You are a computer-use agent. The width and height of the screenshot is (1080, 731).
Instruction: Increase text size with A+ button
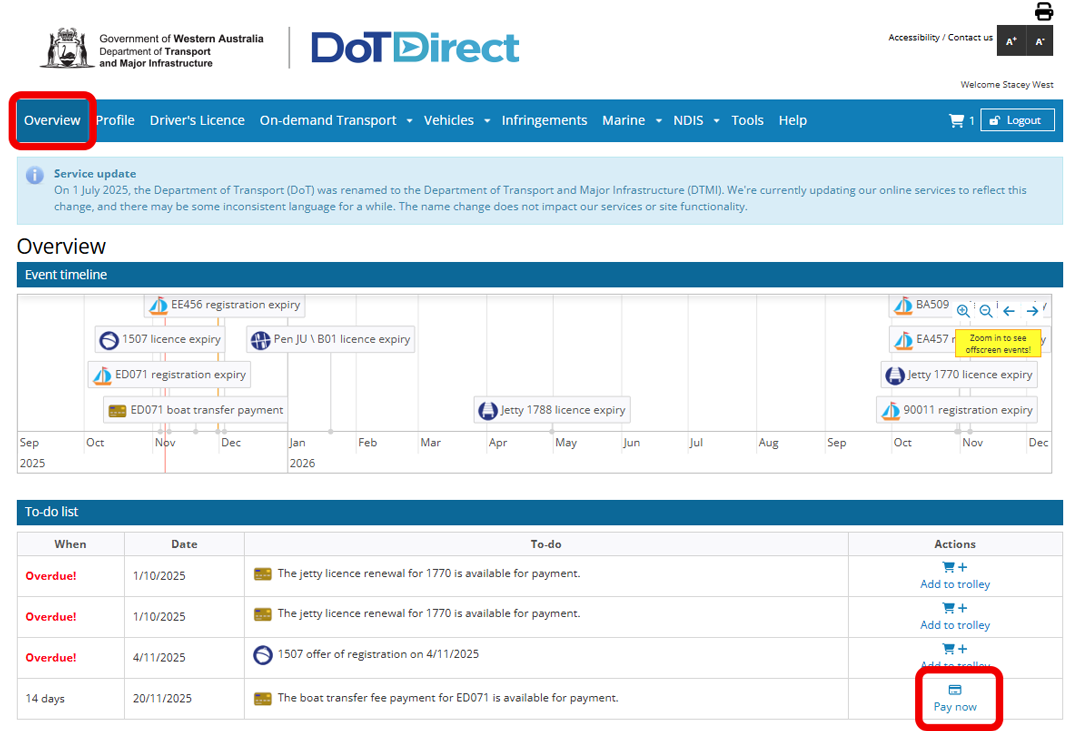point(1011,41)
